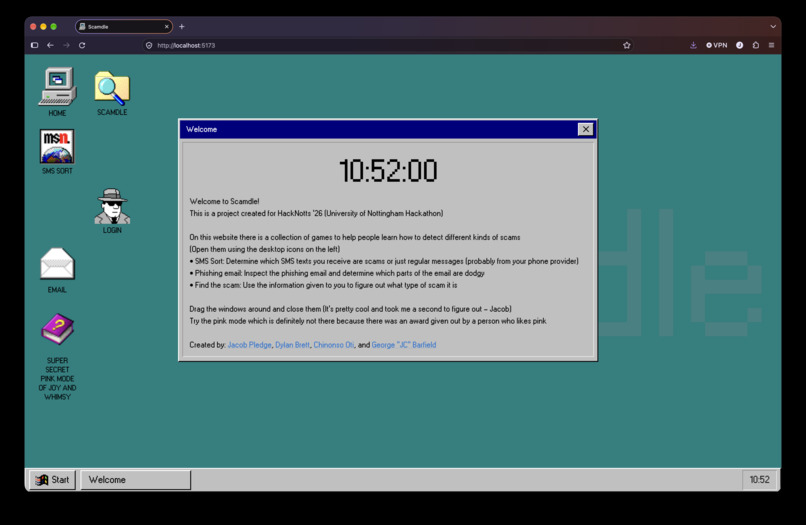Expand the tab list chevron
The width and height of the screenshot is (806, 525).
point(773,26)
